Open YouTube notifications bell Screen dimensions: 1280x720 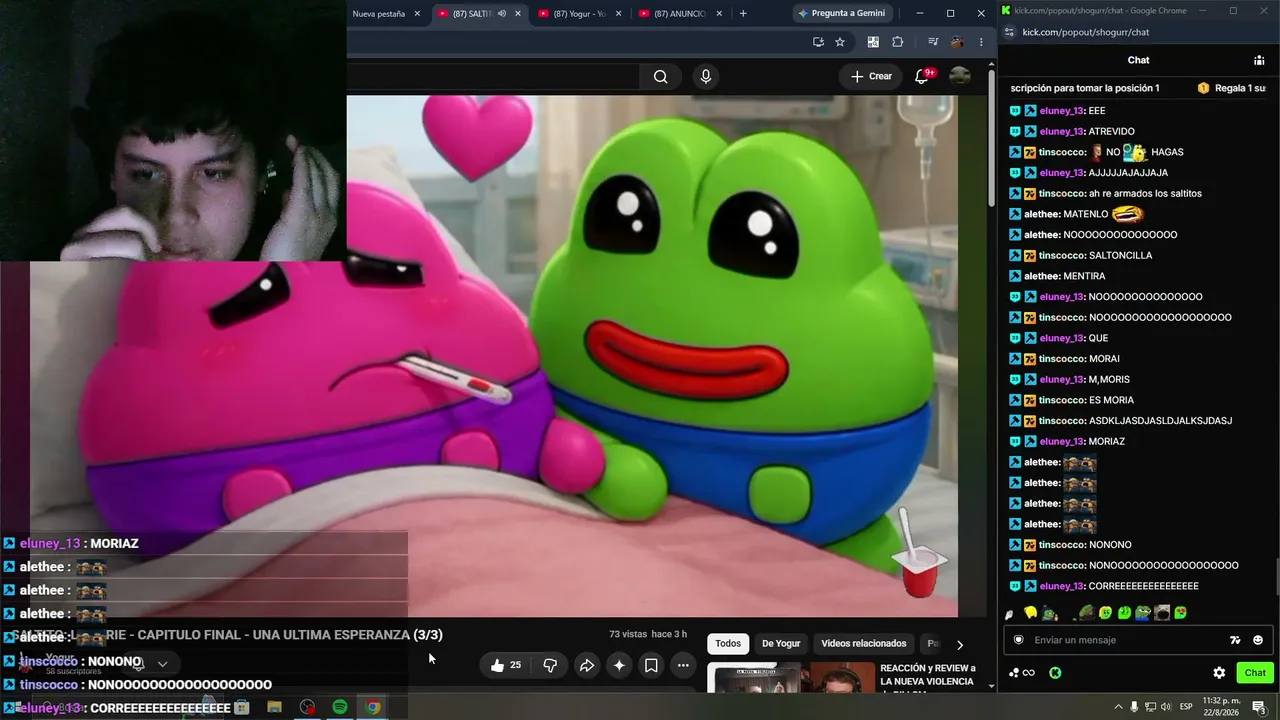click(x=922, y=77)
